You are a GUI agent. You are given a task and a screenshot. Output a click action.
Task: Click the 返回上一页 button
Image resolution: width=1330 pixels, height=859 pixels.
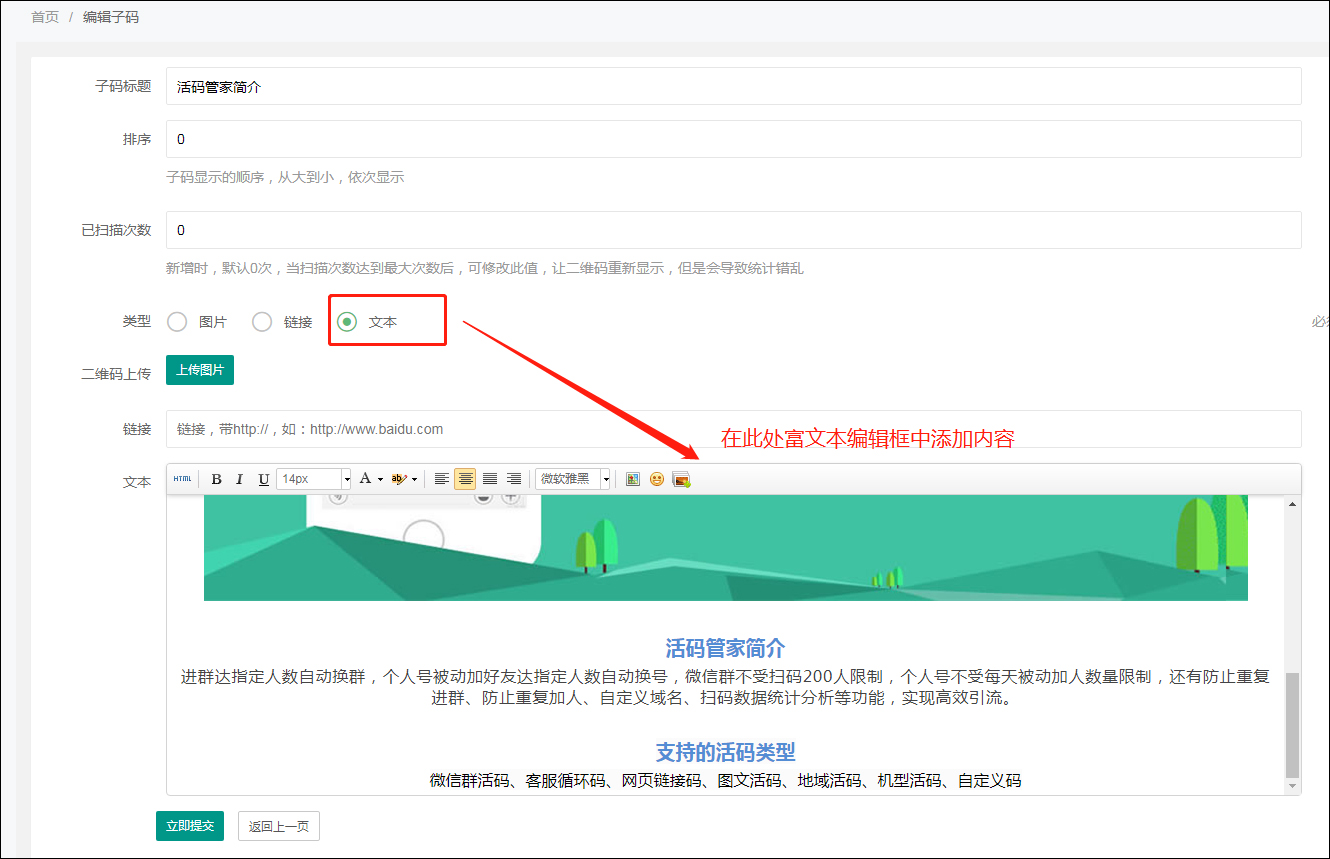tap(278, 826)
